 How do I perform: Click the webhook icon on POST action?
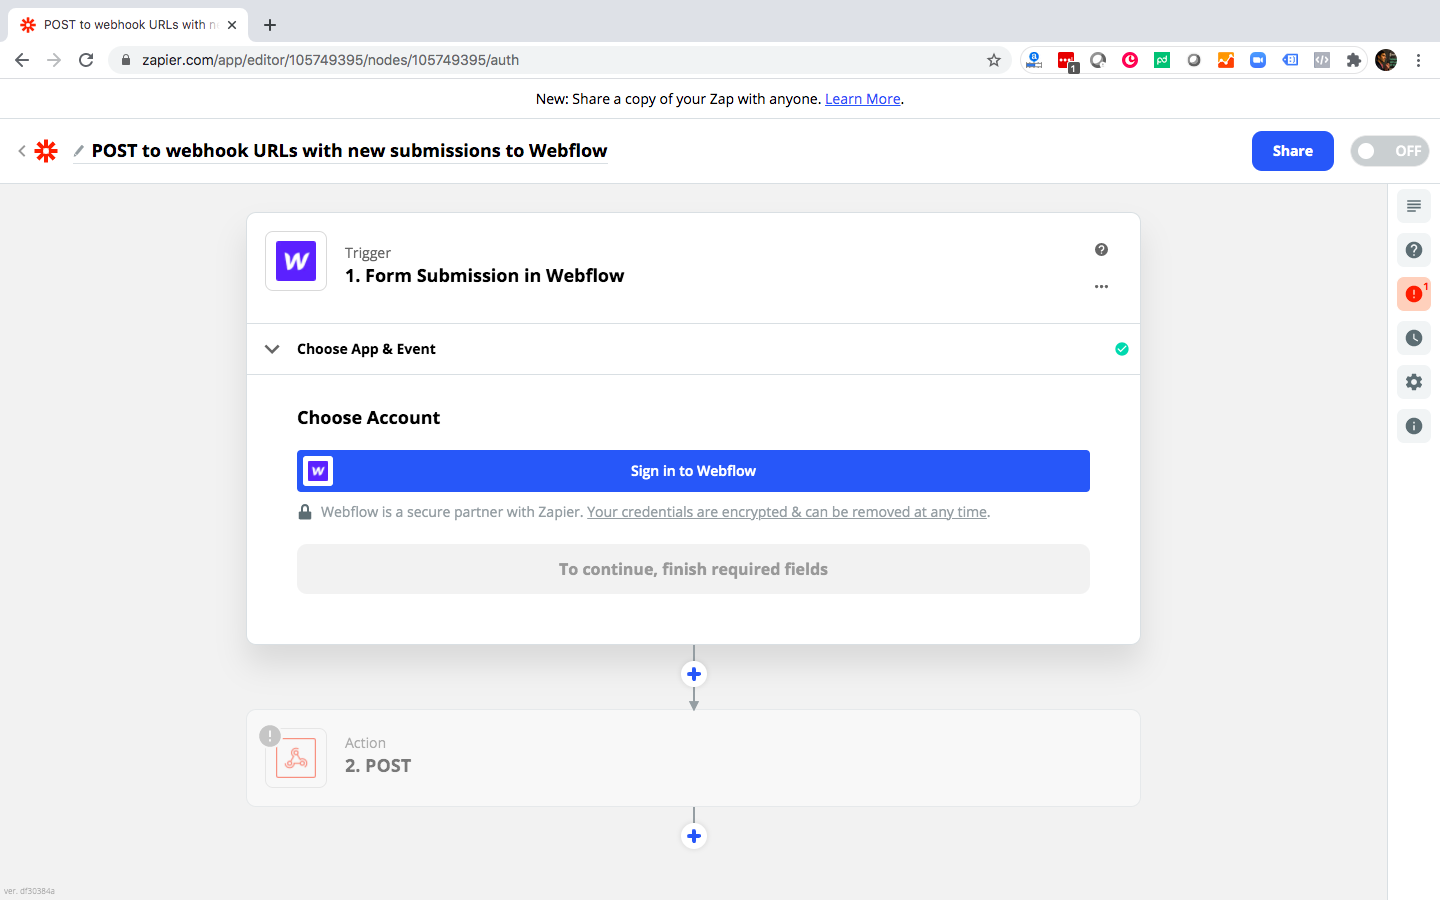click(x=296, y=758)
